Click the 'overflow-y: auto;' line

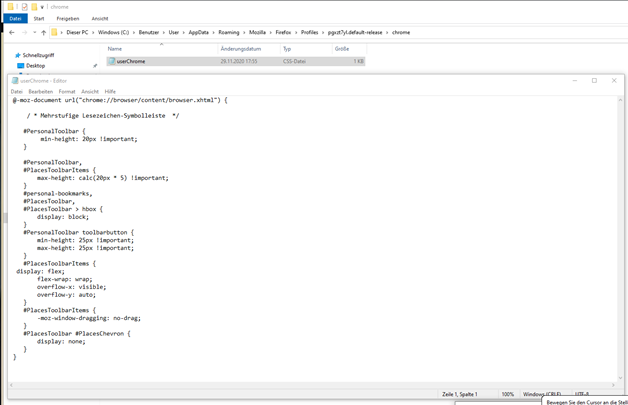[66, 295]
